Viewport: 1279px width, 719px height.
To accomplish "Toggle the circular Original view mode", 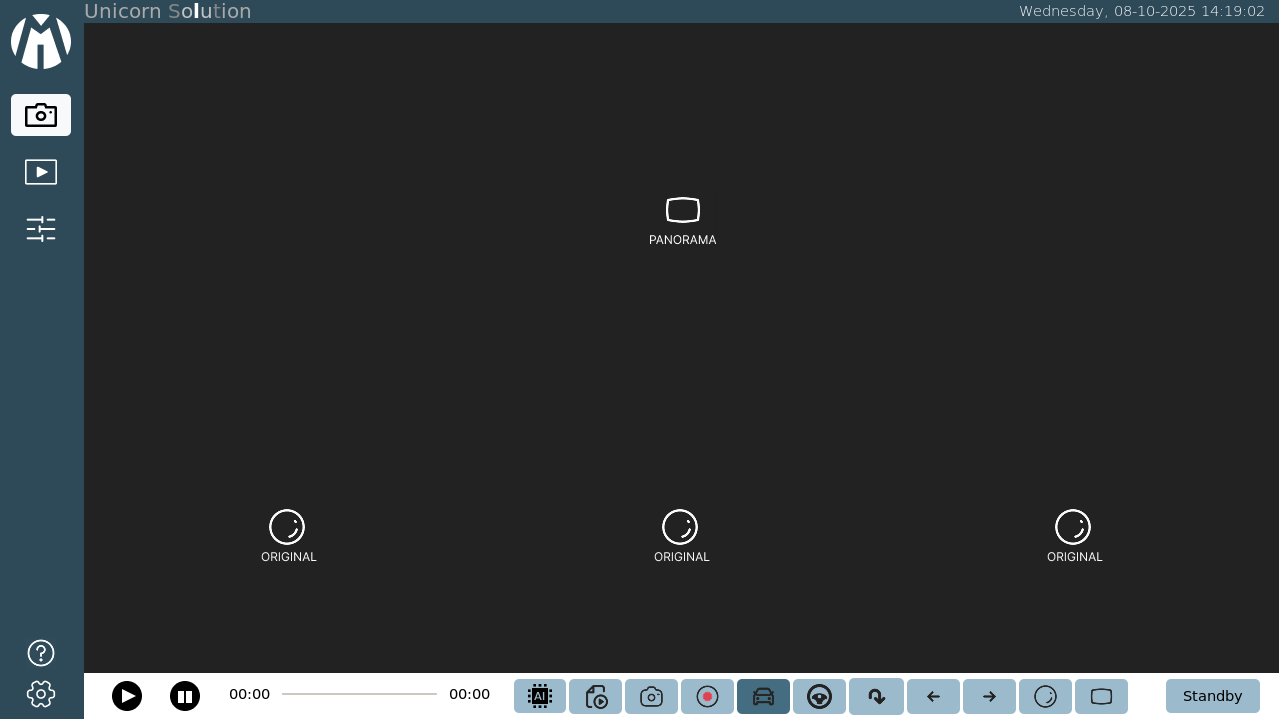I will 1045,696.
